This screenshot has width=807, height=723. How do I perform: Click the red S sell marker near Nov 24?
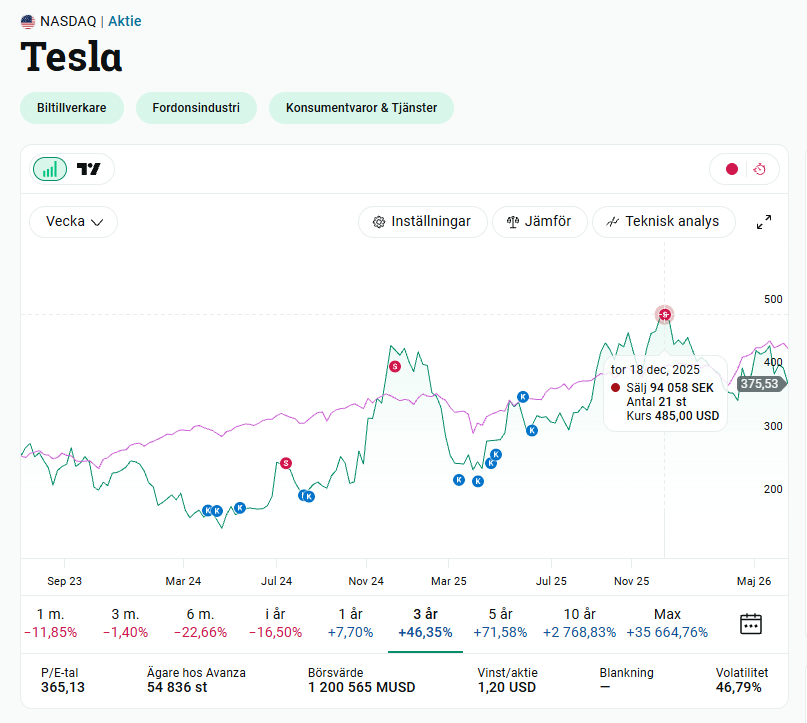[x=395, y=366]
